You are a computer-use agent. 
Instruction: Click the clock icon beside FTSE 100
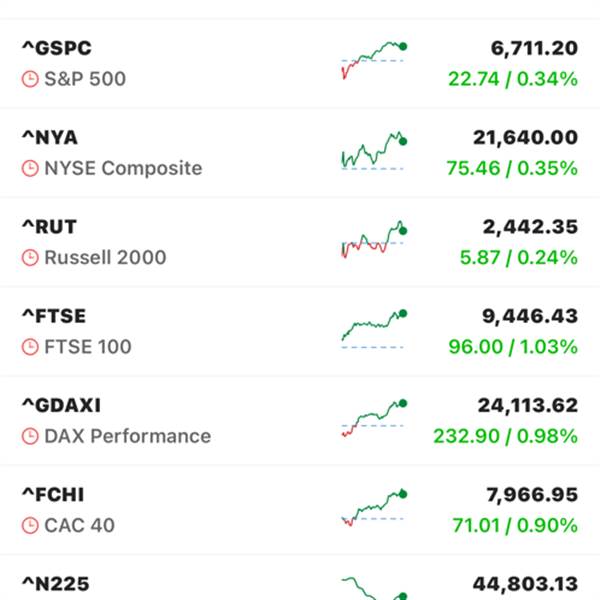(x=30, y=347)
